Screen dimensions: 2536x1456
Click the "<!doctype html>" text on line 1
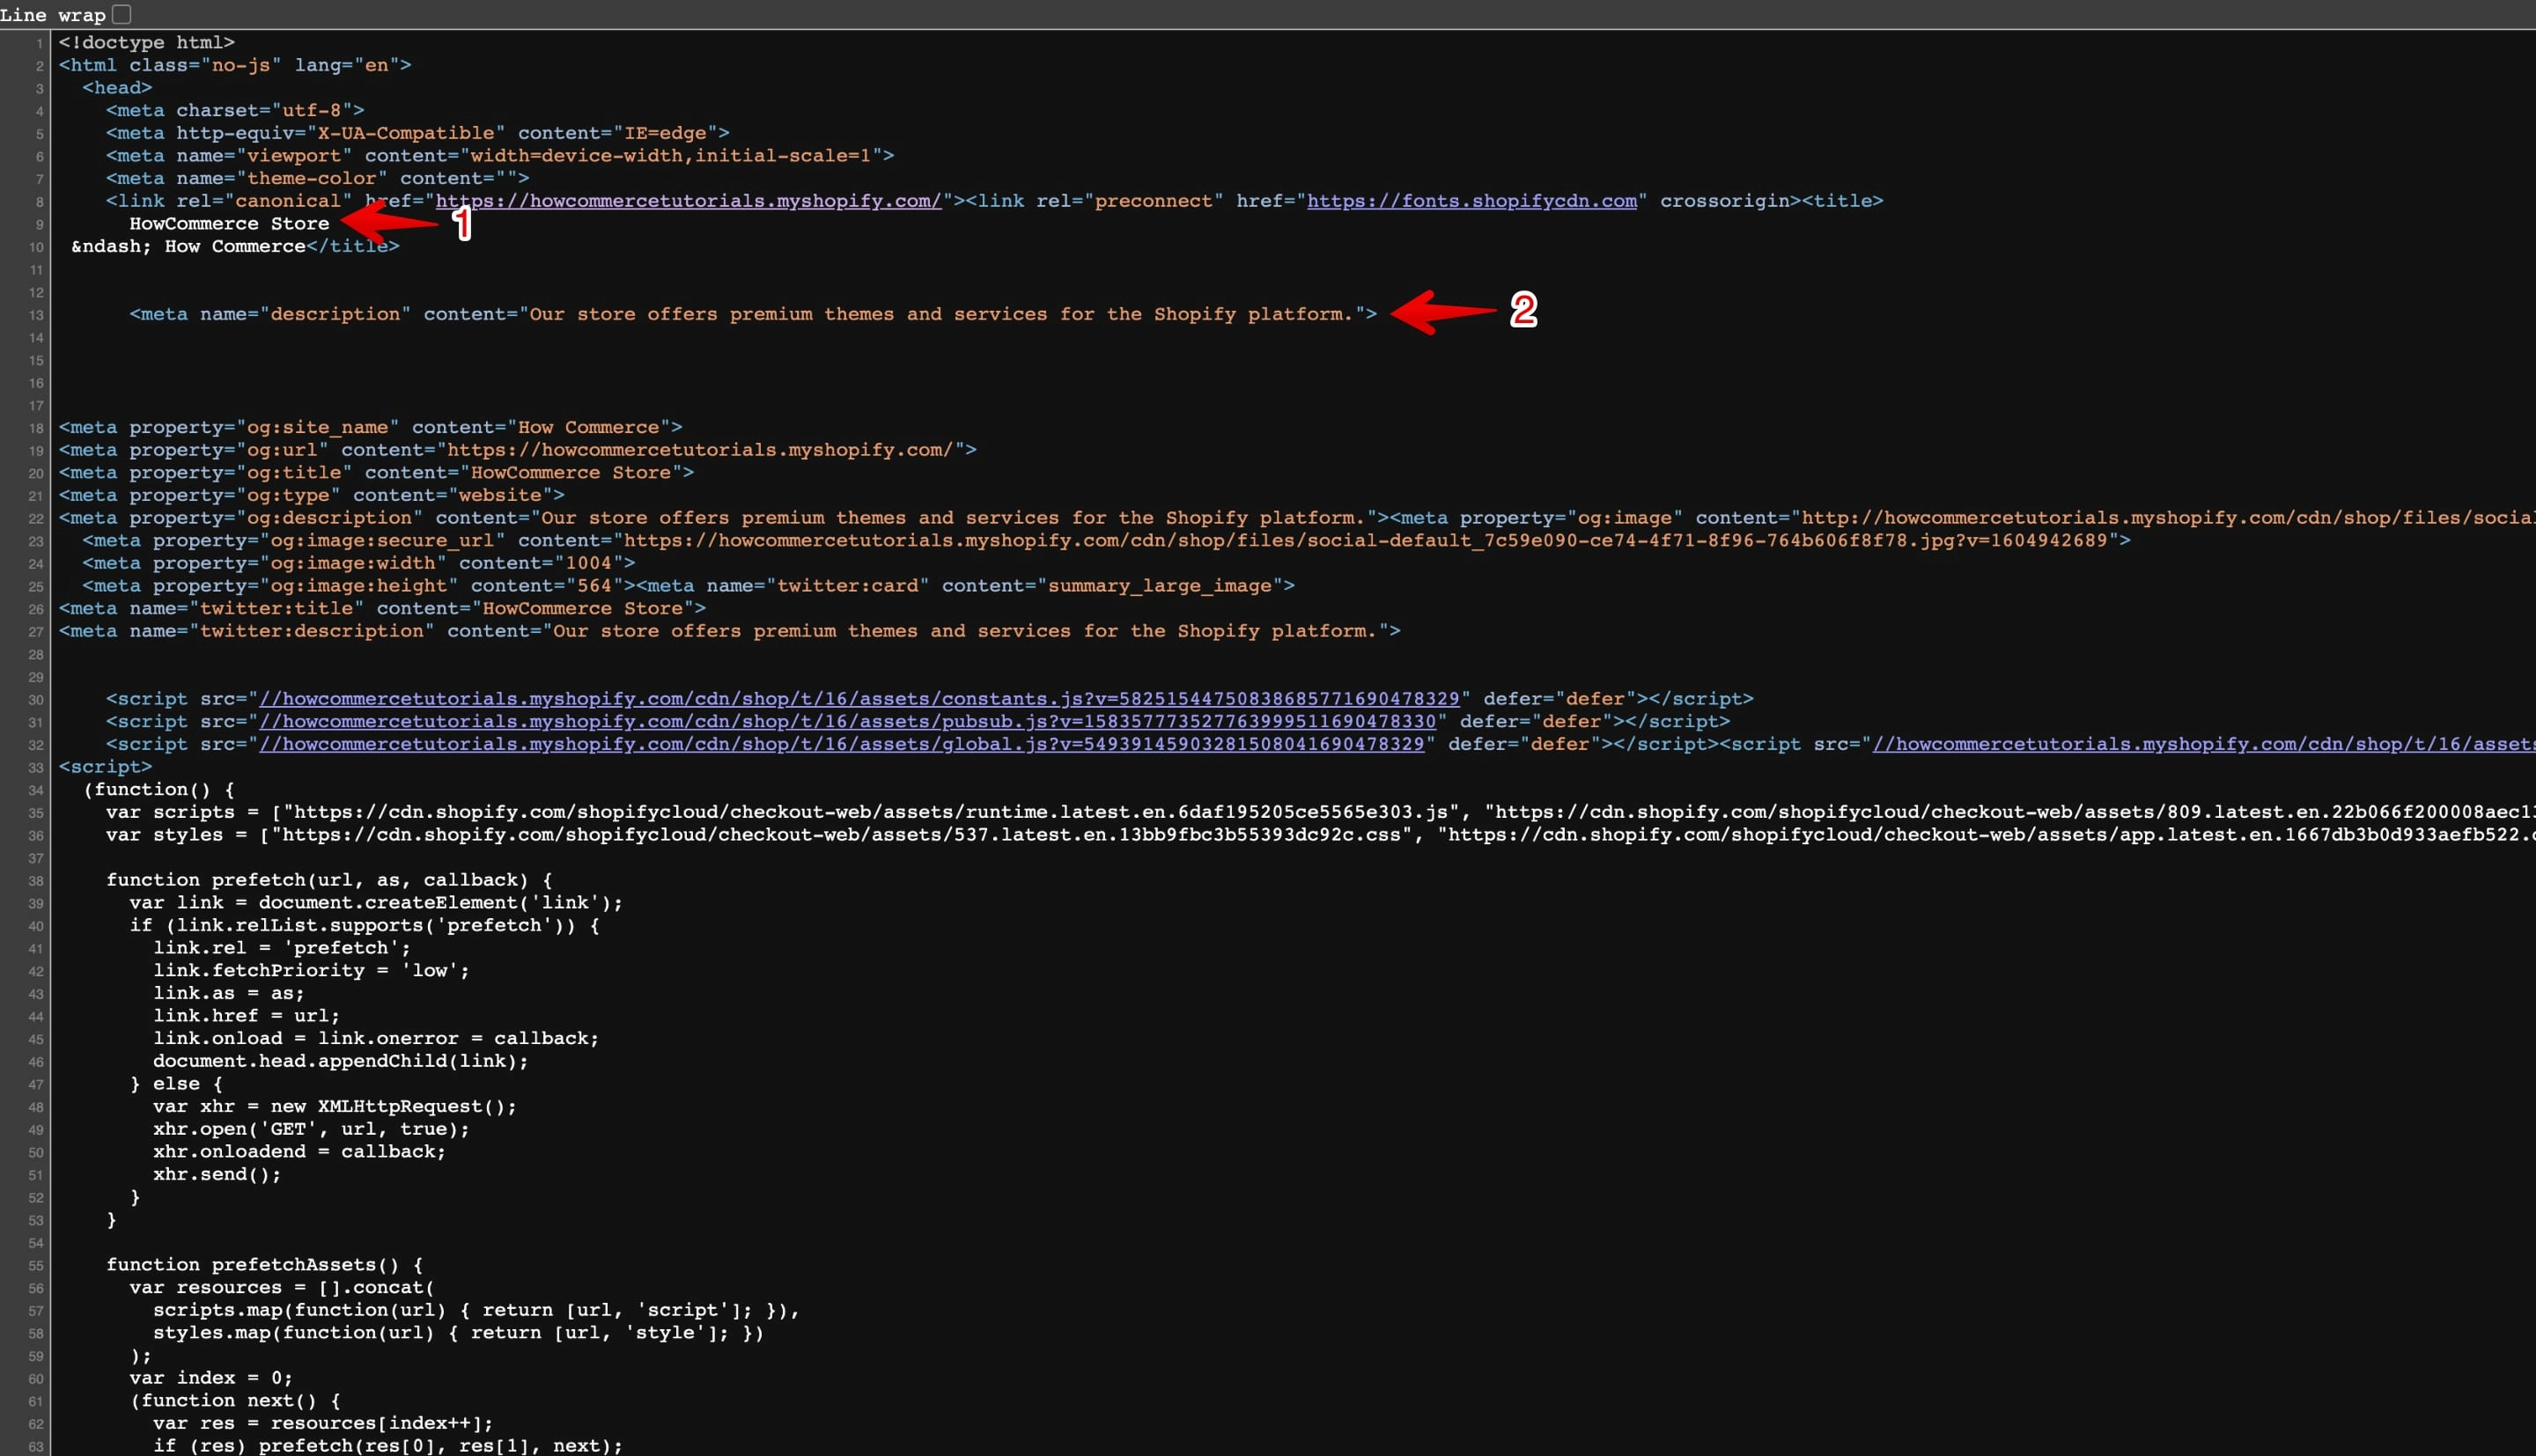click(x=146, y=42)
